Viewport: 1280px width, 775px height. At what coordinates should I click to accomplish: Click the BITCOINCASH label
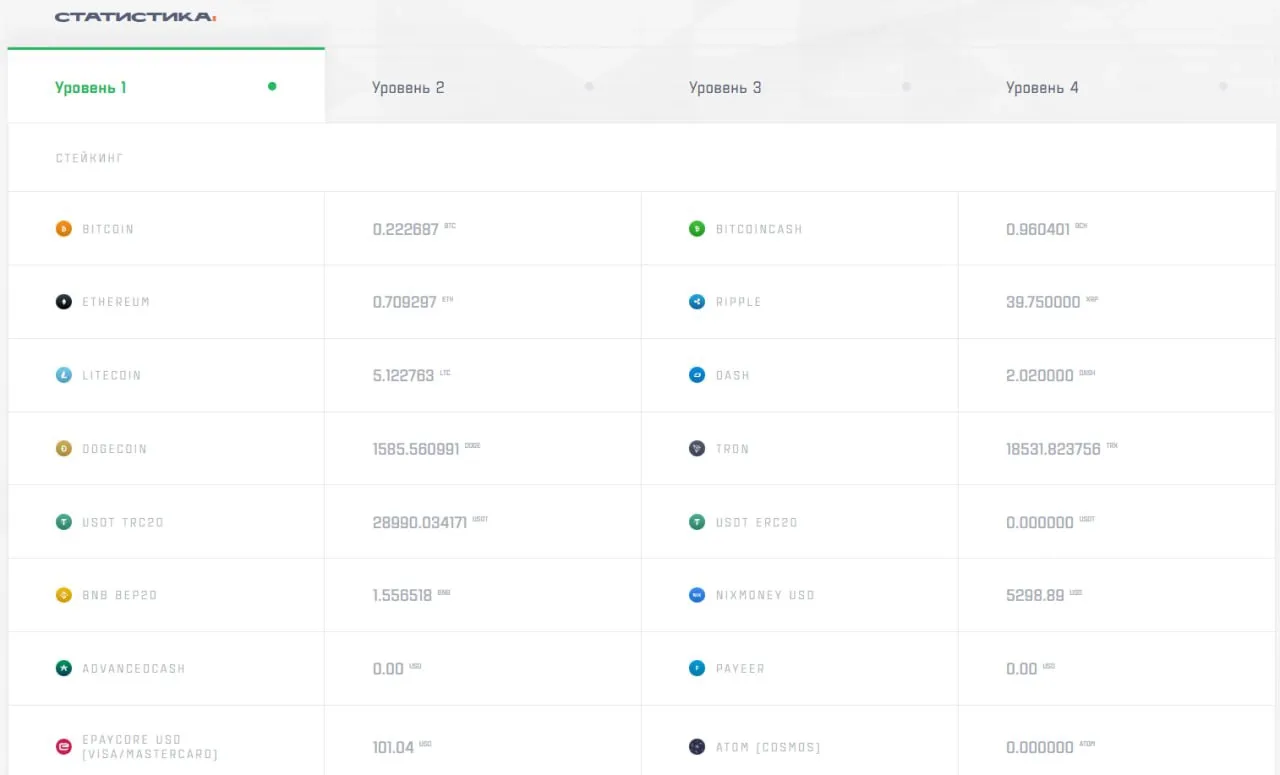759,229
